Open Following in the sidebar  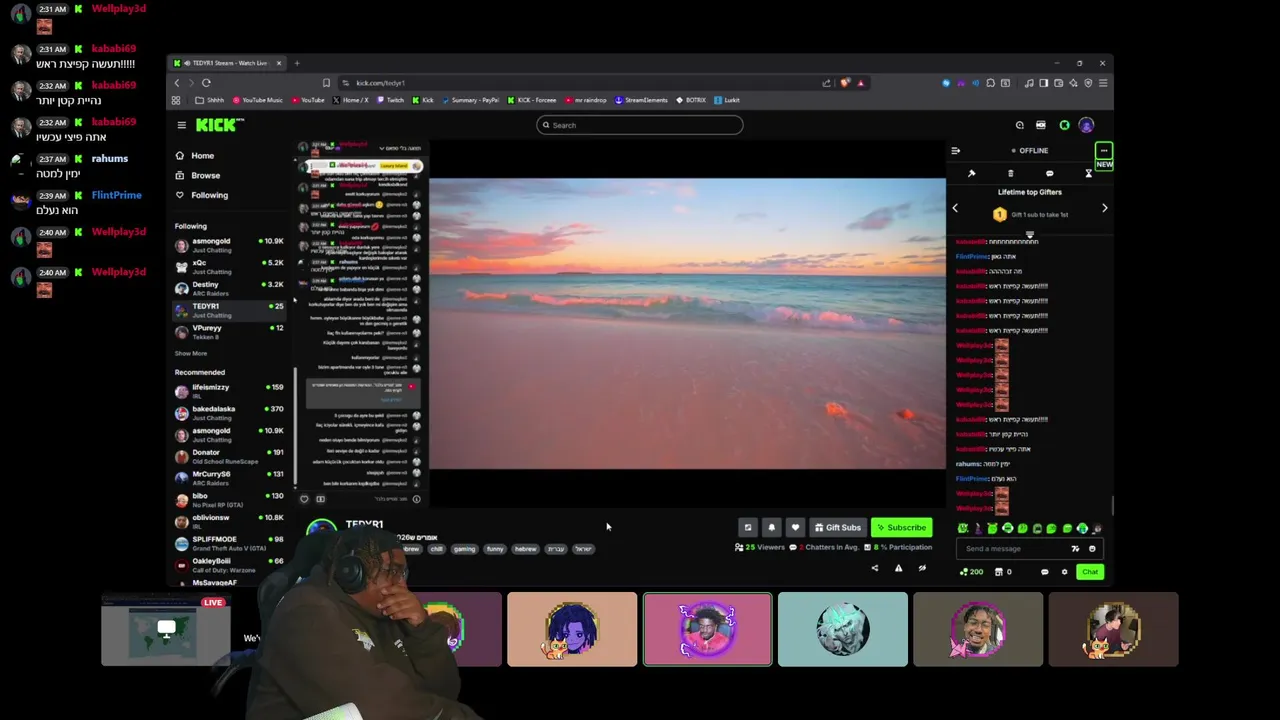pyautogui.click(x=201, y=195)
